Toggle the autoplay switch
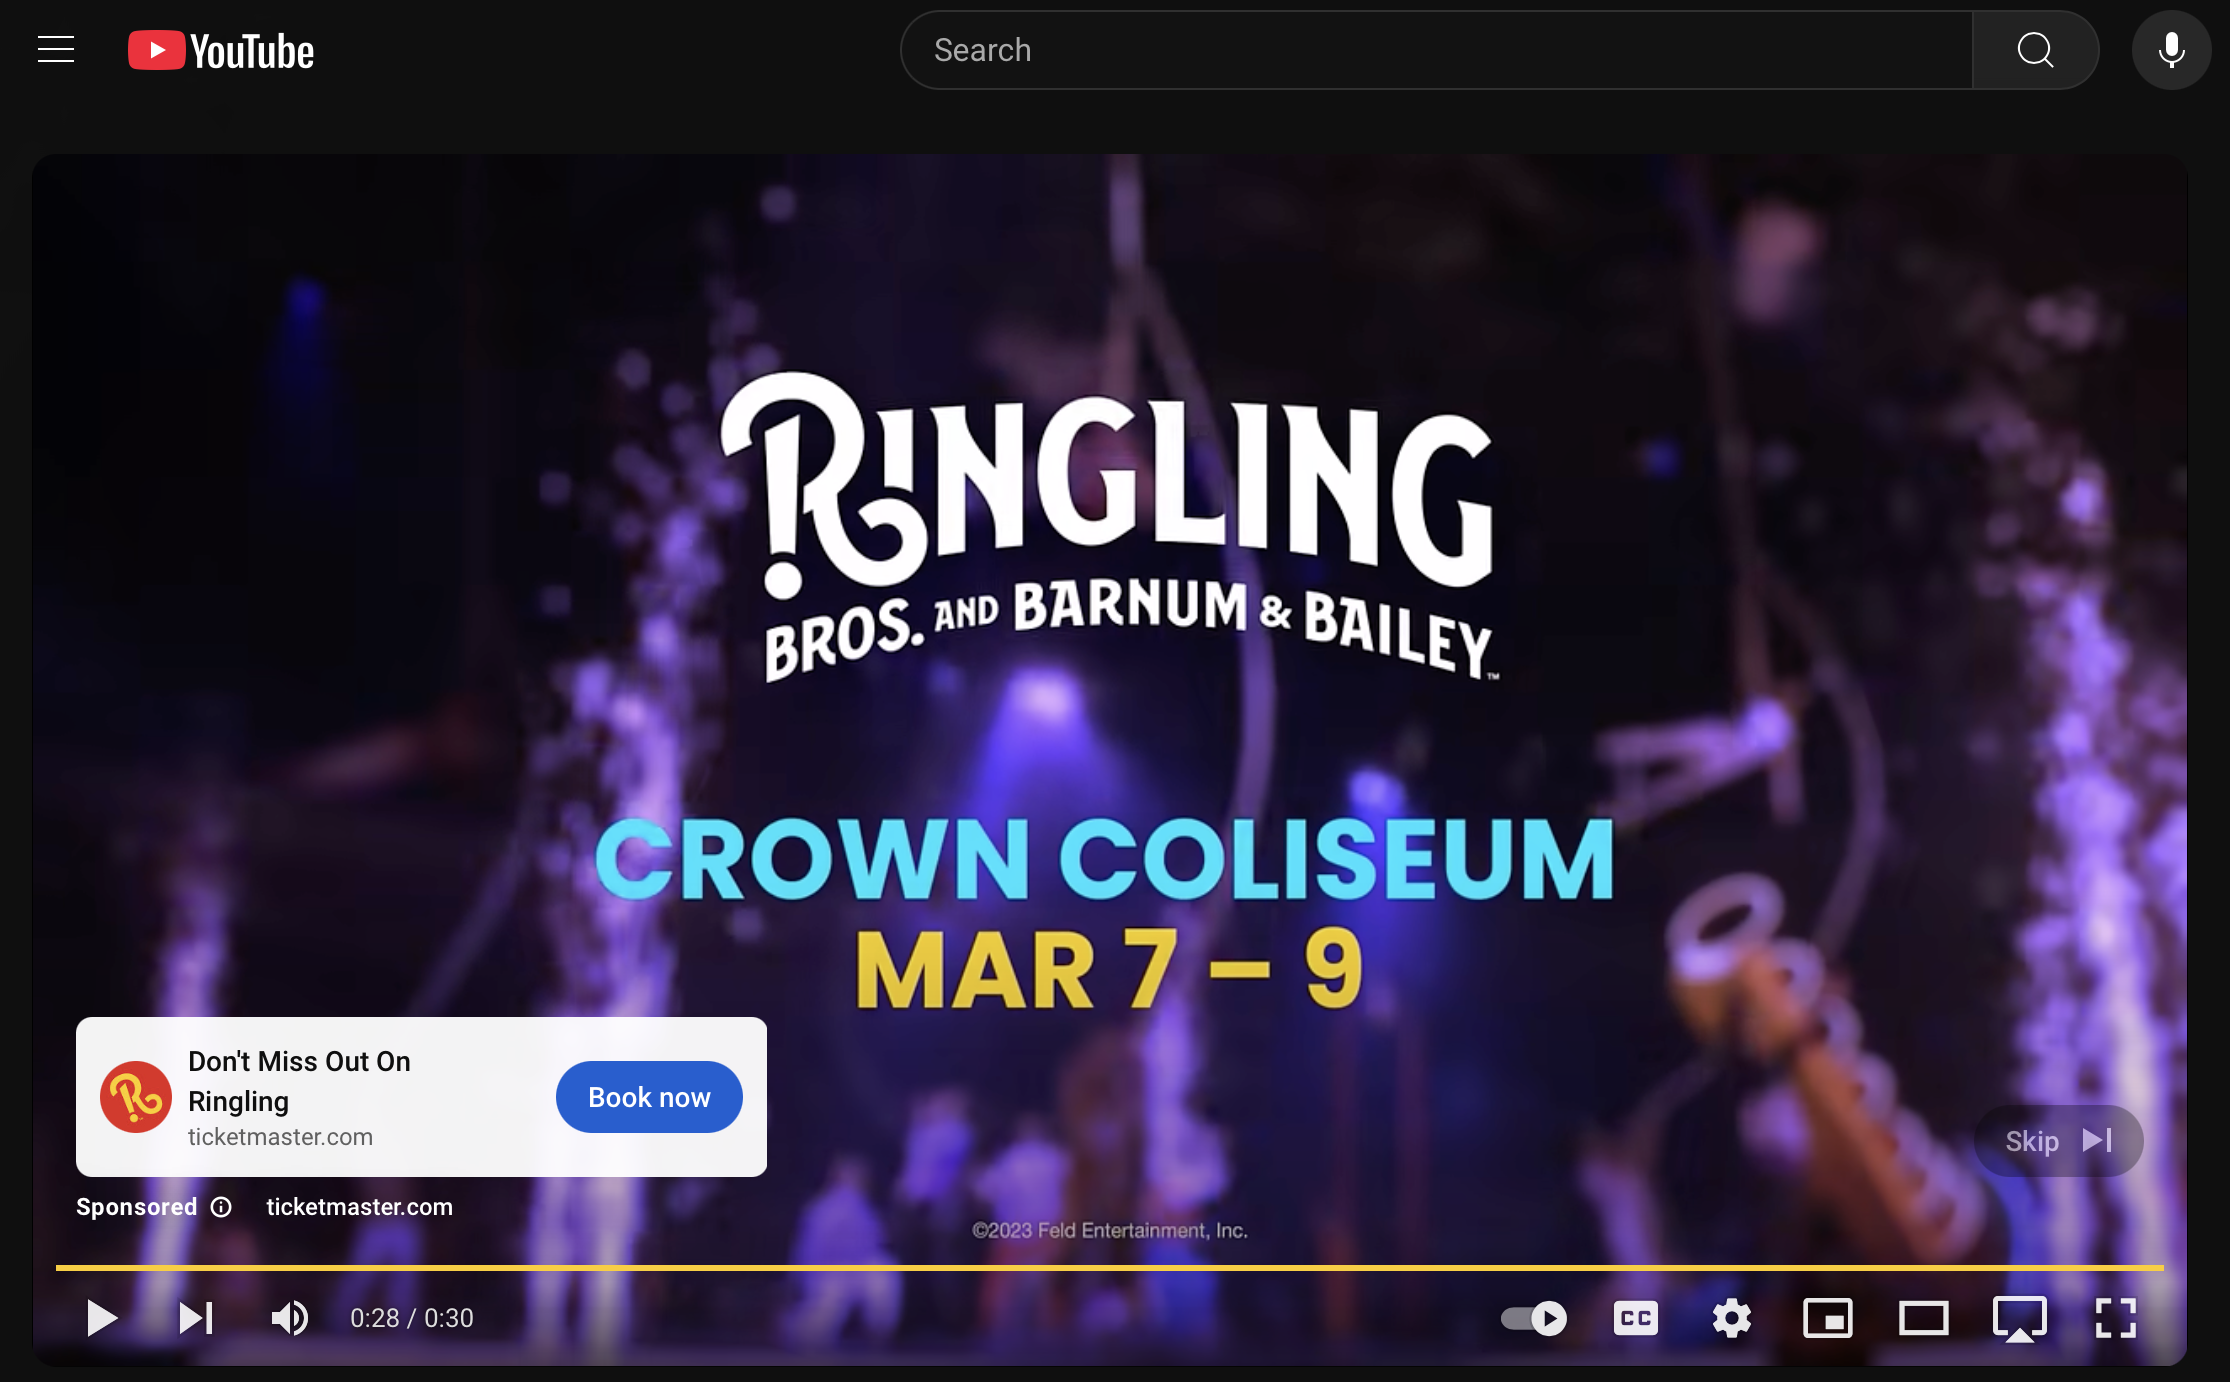2230x1382 pixels. tap(1534, 1318)
